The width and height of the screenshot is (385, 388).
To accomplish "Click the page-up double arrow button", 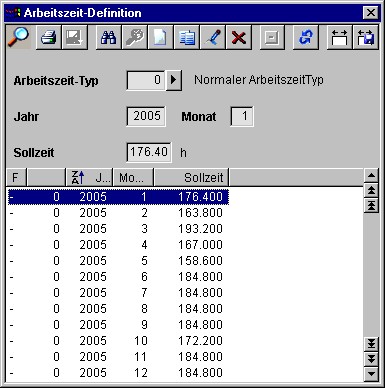I will 371,190.
